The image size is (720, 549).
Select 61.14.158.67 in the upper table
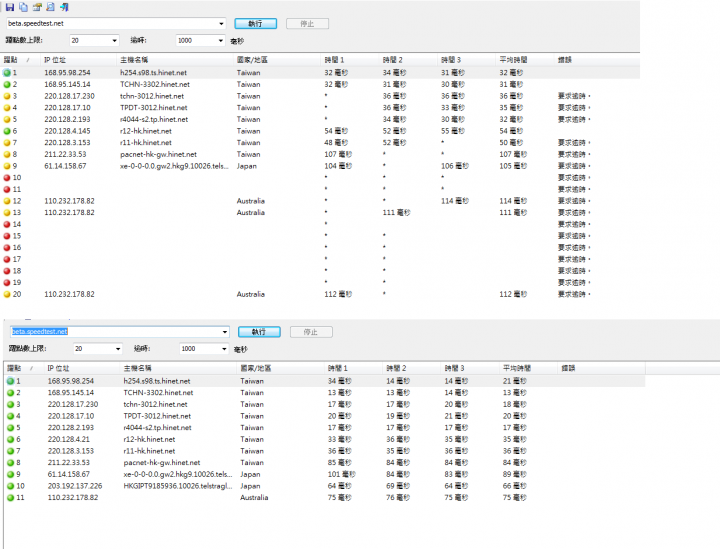(65, 166)
